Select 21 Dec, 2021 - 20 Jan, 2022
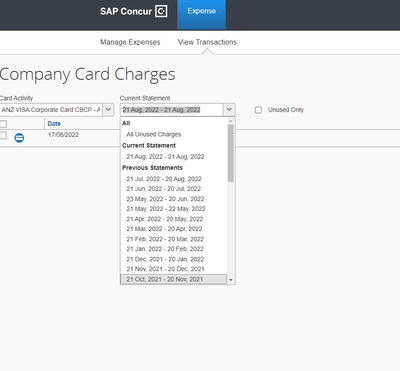This screenshot has width=400, height=371. pyautogui.click(x=165, y=259)
